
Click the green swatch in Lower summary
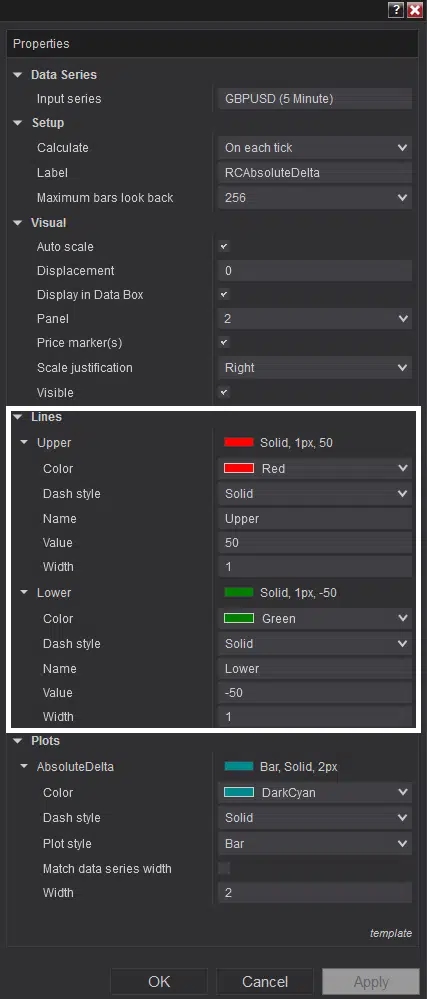[x=238, y=593]
